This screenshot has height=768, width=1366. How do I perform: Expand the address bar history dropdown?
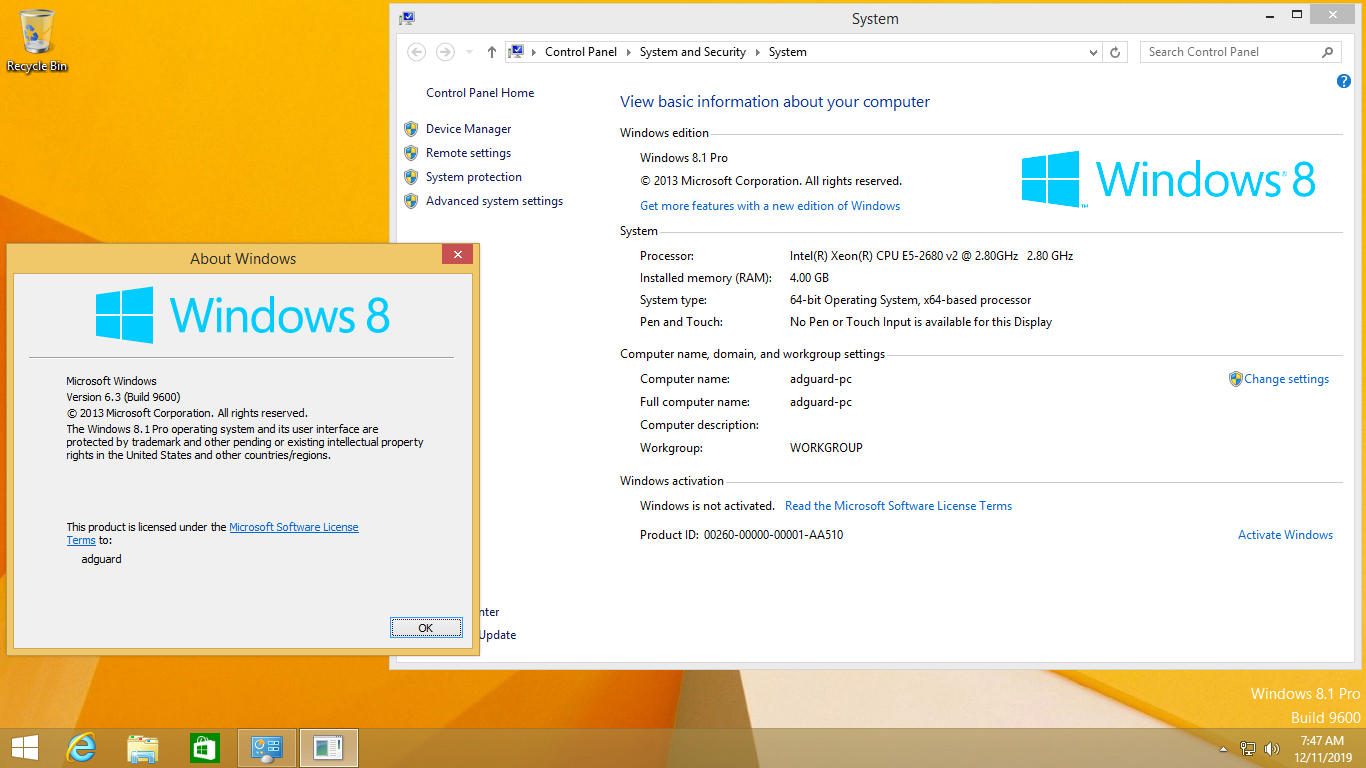click(x=1093, y=52)
